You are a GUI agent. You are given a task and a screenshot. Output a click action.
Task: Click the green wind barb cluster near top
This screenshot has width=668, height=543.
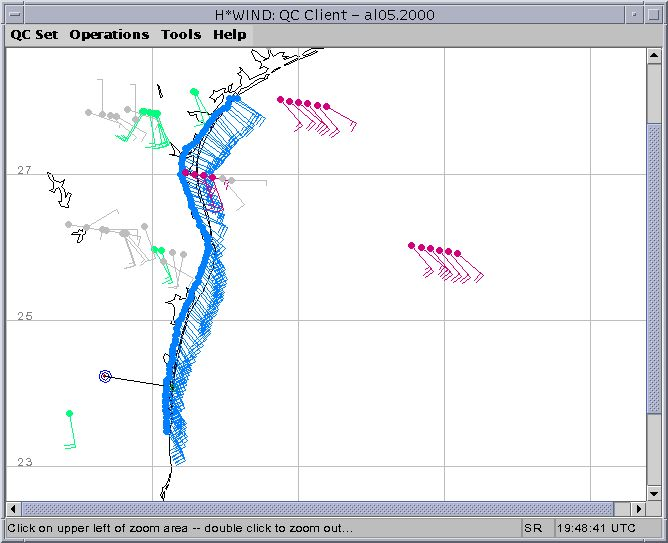[x=153, y=122]
